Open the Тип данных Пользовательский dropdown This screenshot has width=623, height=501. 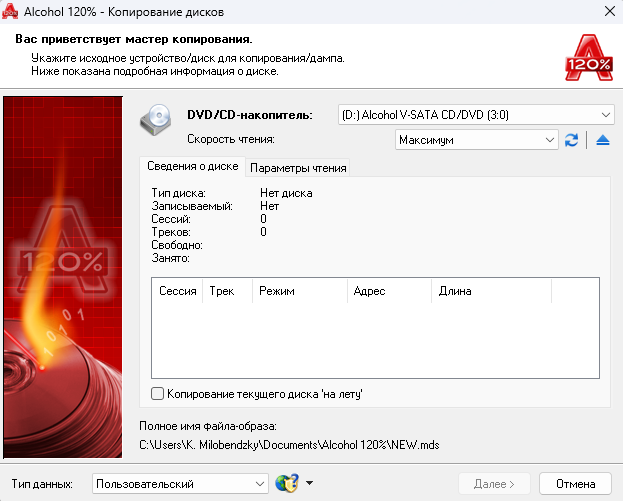pos(180,484)
